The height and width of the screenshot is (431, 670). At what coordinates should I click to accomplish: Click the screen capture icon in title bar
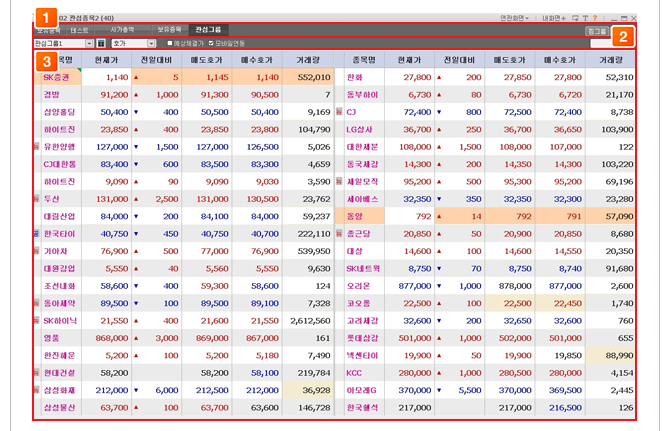point(575,18)
